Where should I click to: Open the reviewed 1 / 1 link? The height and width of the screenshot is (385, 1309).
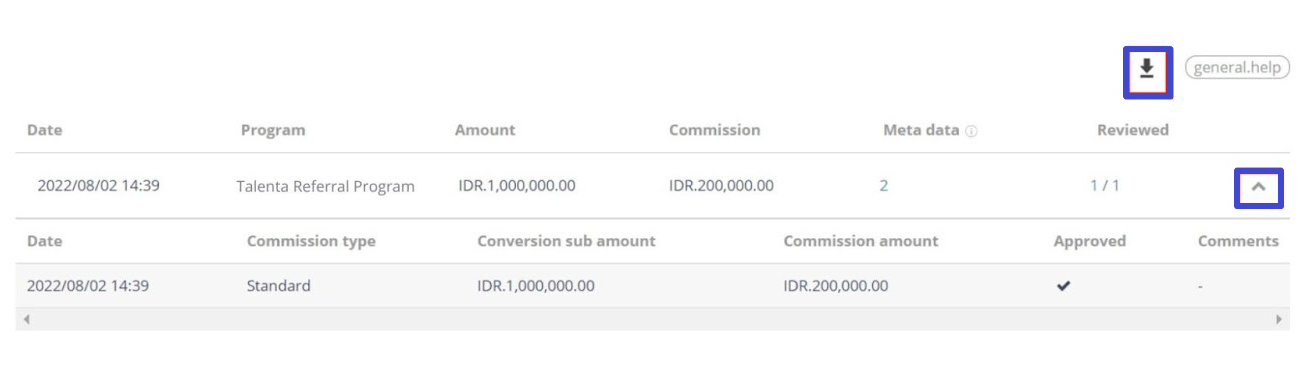1104,186
